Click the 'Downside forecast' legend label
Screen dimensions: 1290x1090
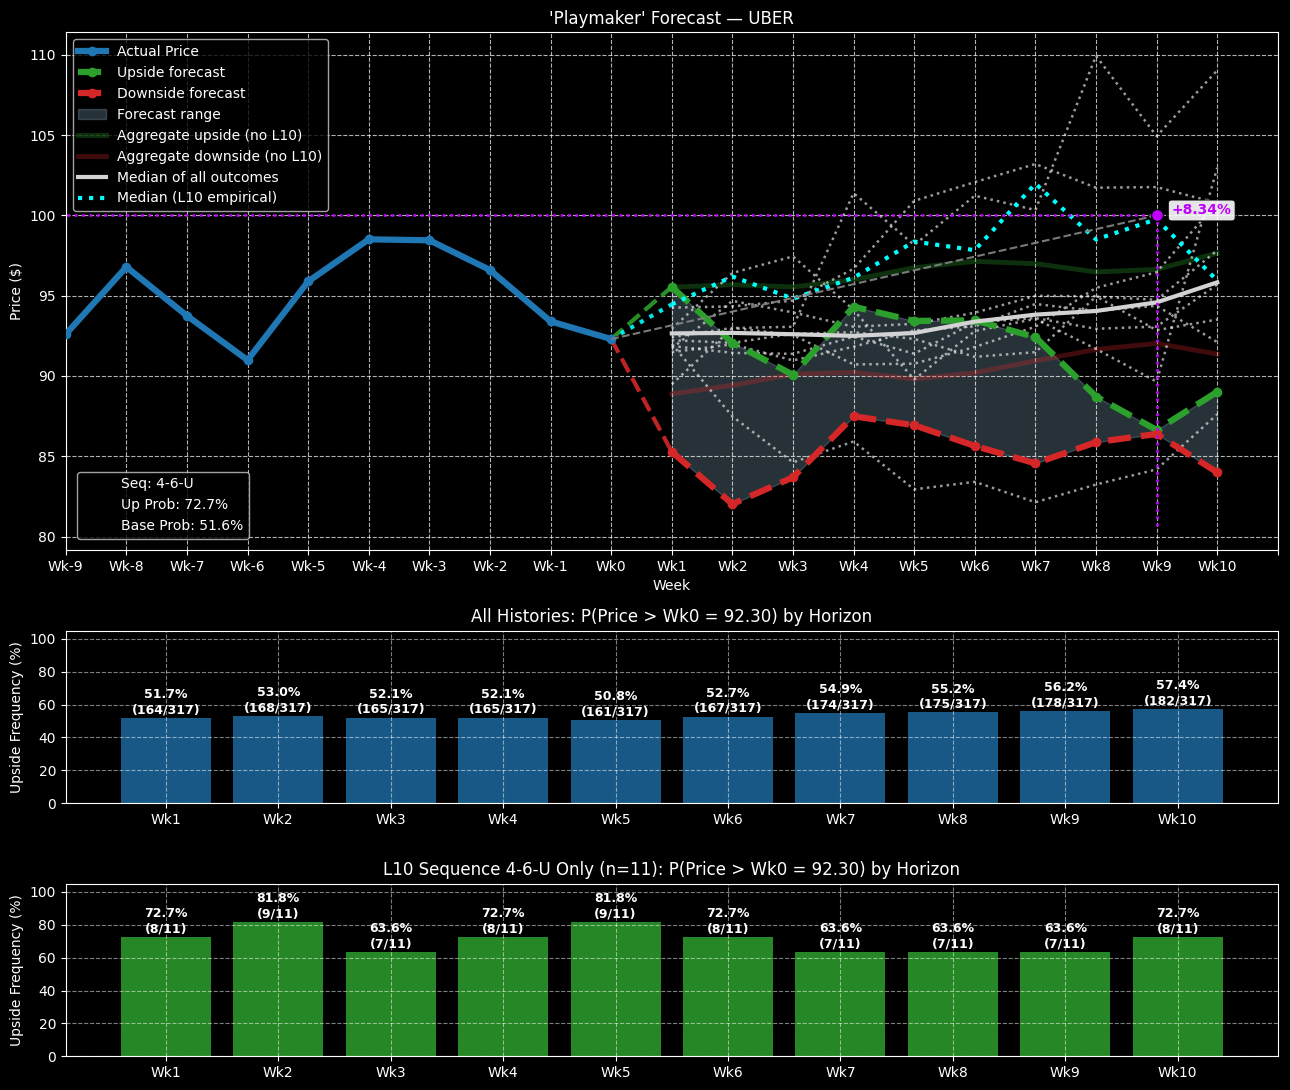[181, 93]
